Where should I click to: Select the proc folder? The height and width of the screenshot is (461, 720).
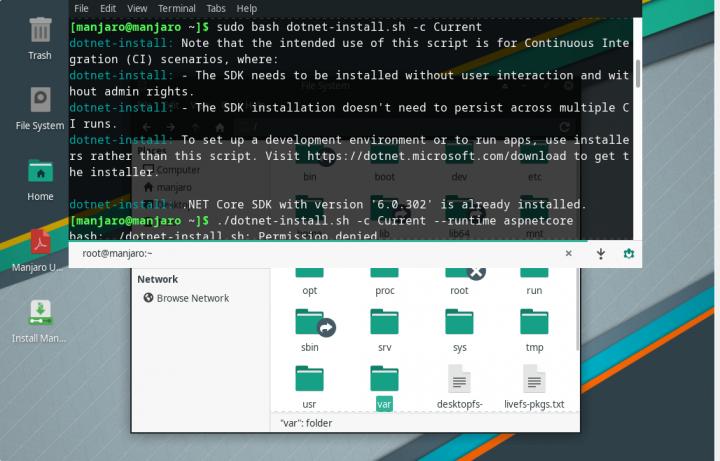click(384, 282)
